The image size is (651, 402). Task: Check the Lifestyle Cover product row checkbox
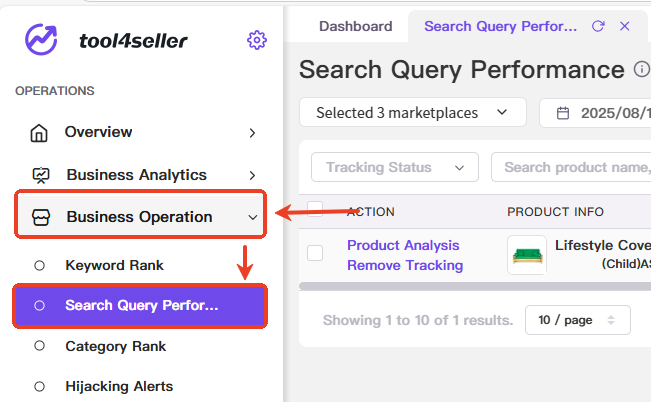(x=315, y=252)
